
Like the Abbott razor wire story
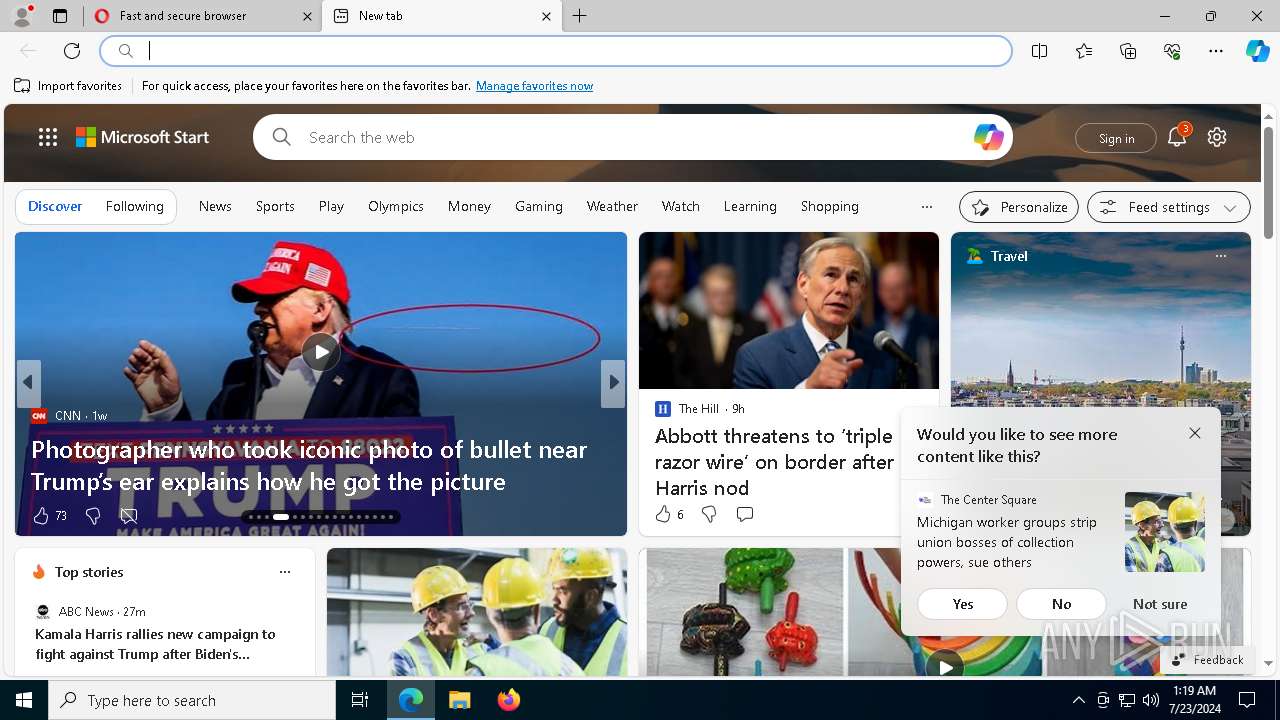click(663, 514)
